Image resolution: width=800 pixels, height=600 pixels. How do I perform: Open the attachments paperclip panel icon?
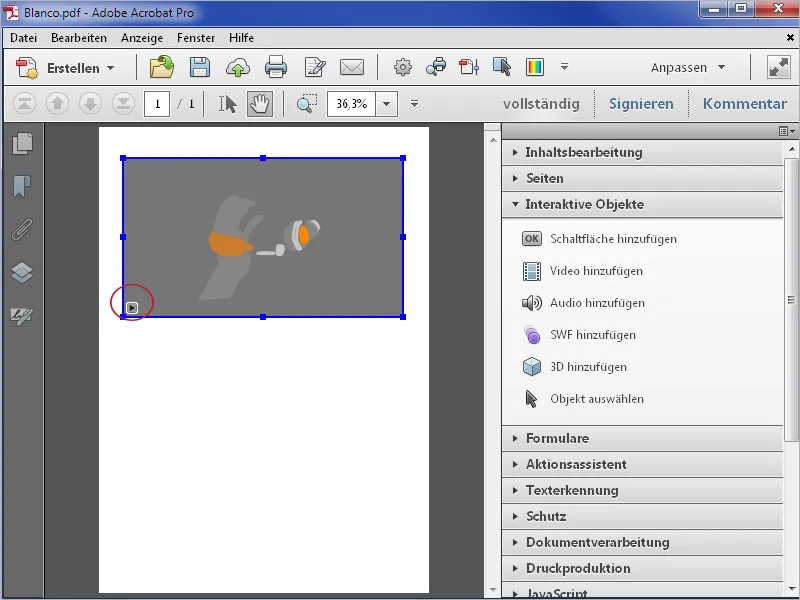tap(22, 230)
